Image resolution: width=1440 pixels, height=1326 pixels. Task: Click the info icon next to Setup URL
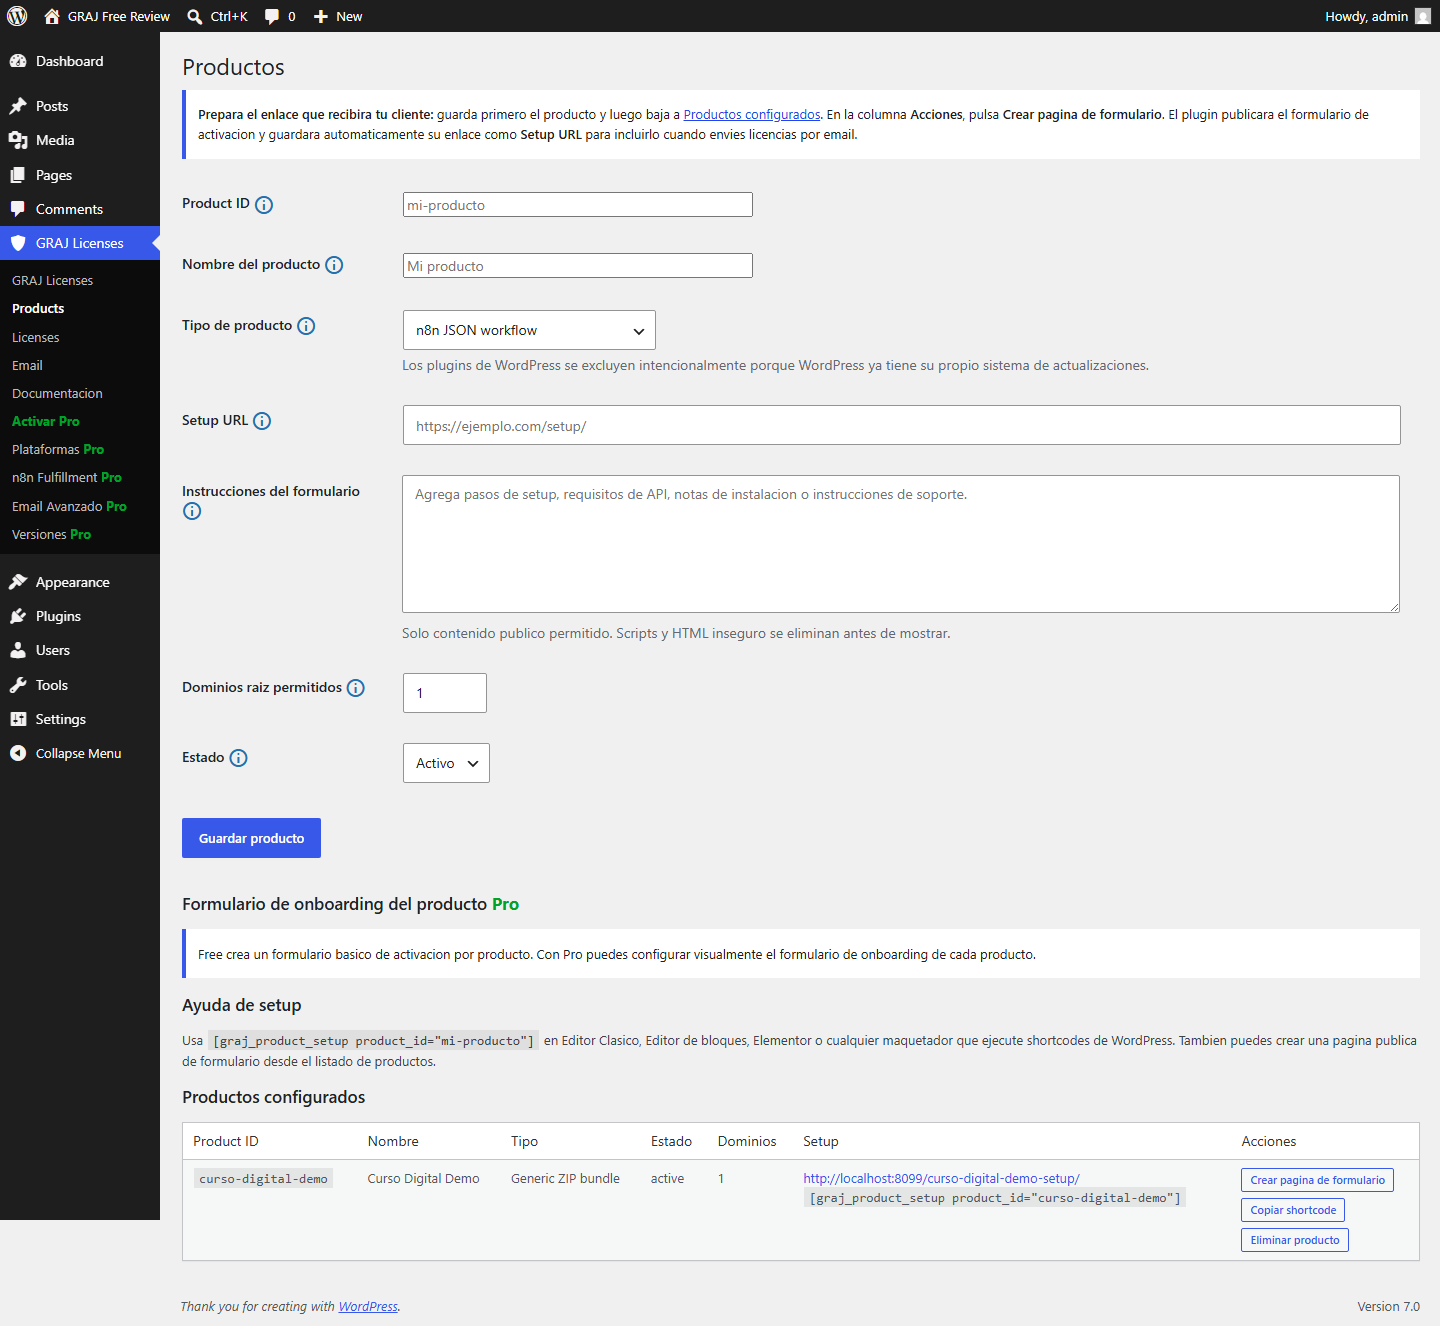pyautogui.click(x=262, y=421)
